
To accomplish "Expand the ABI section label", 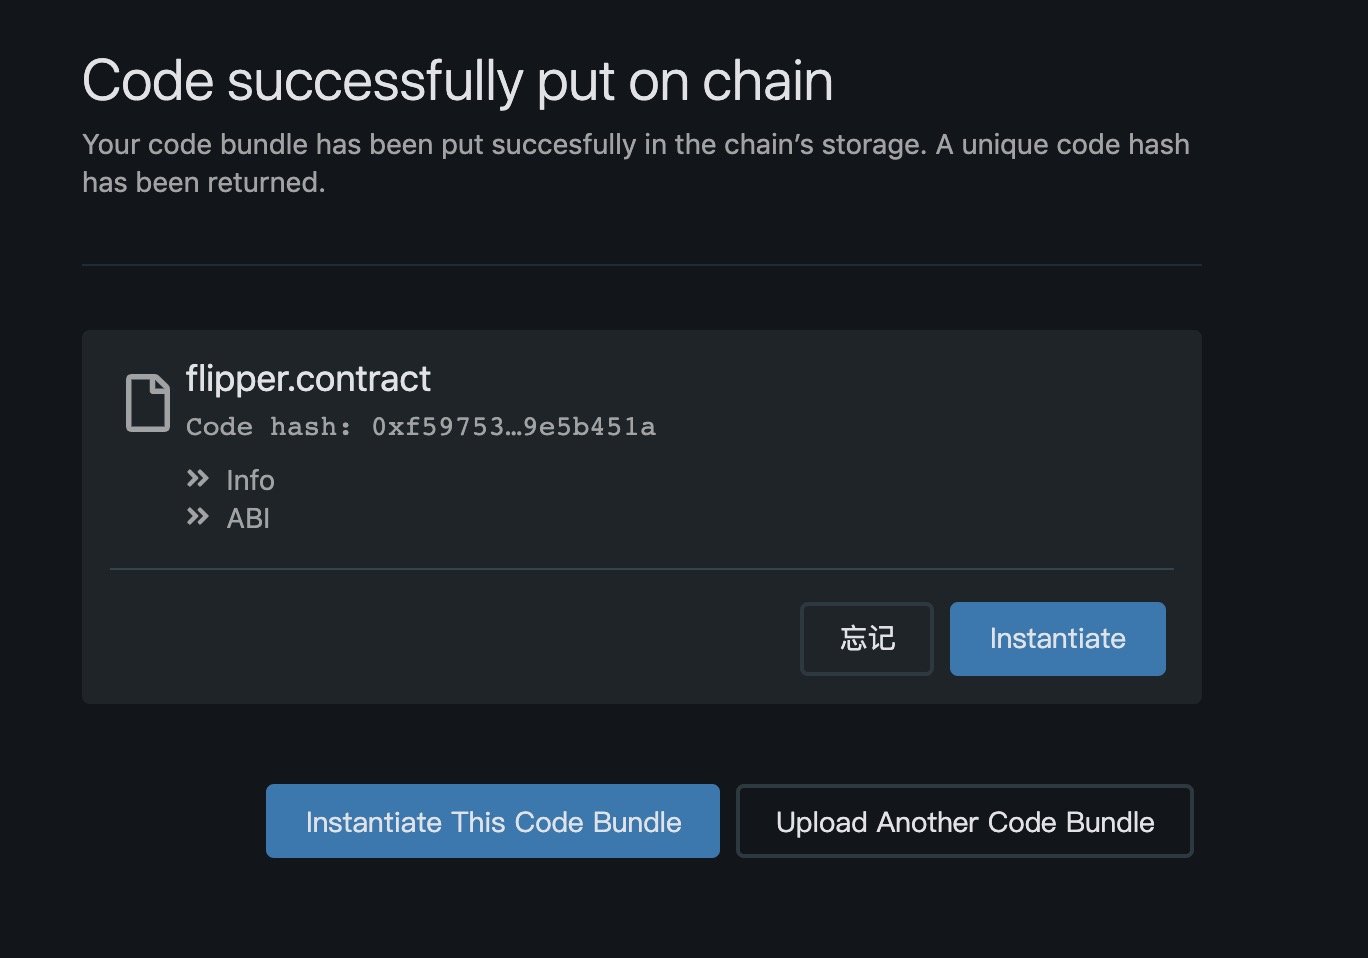I will pyautogui.click(x=248, y=519).
